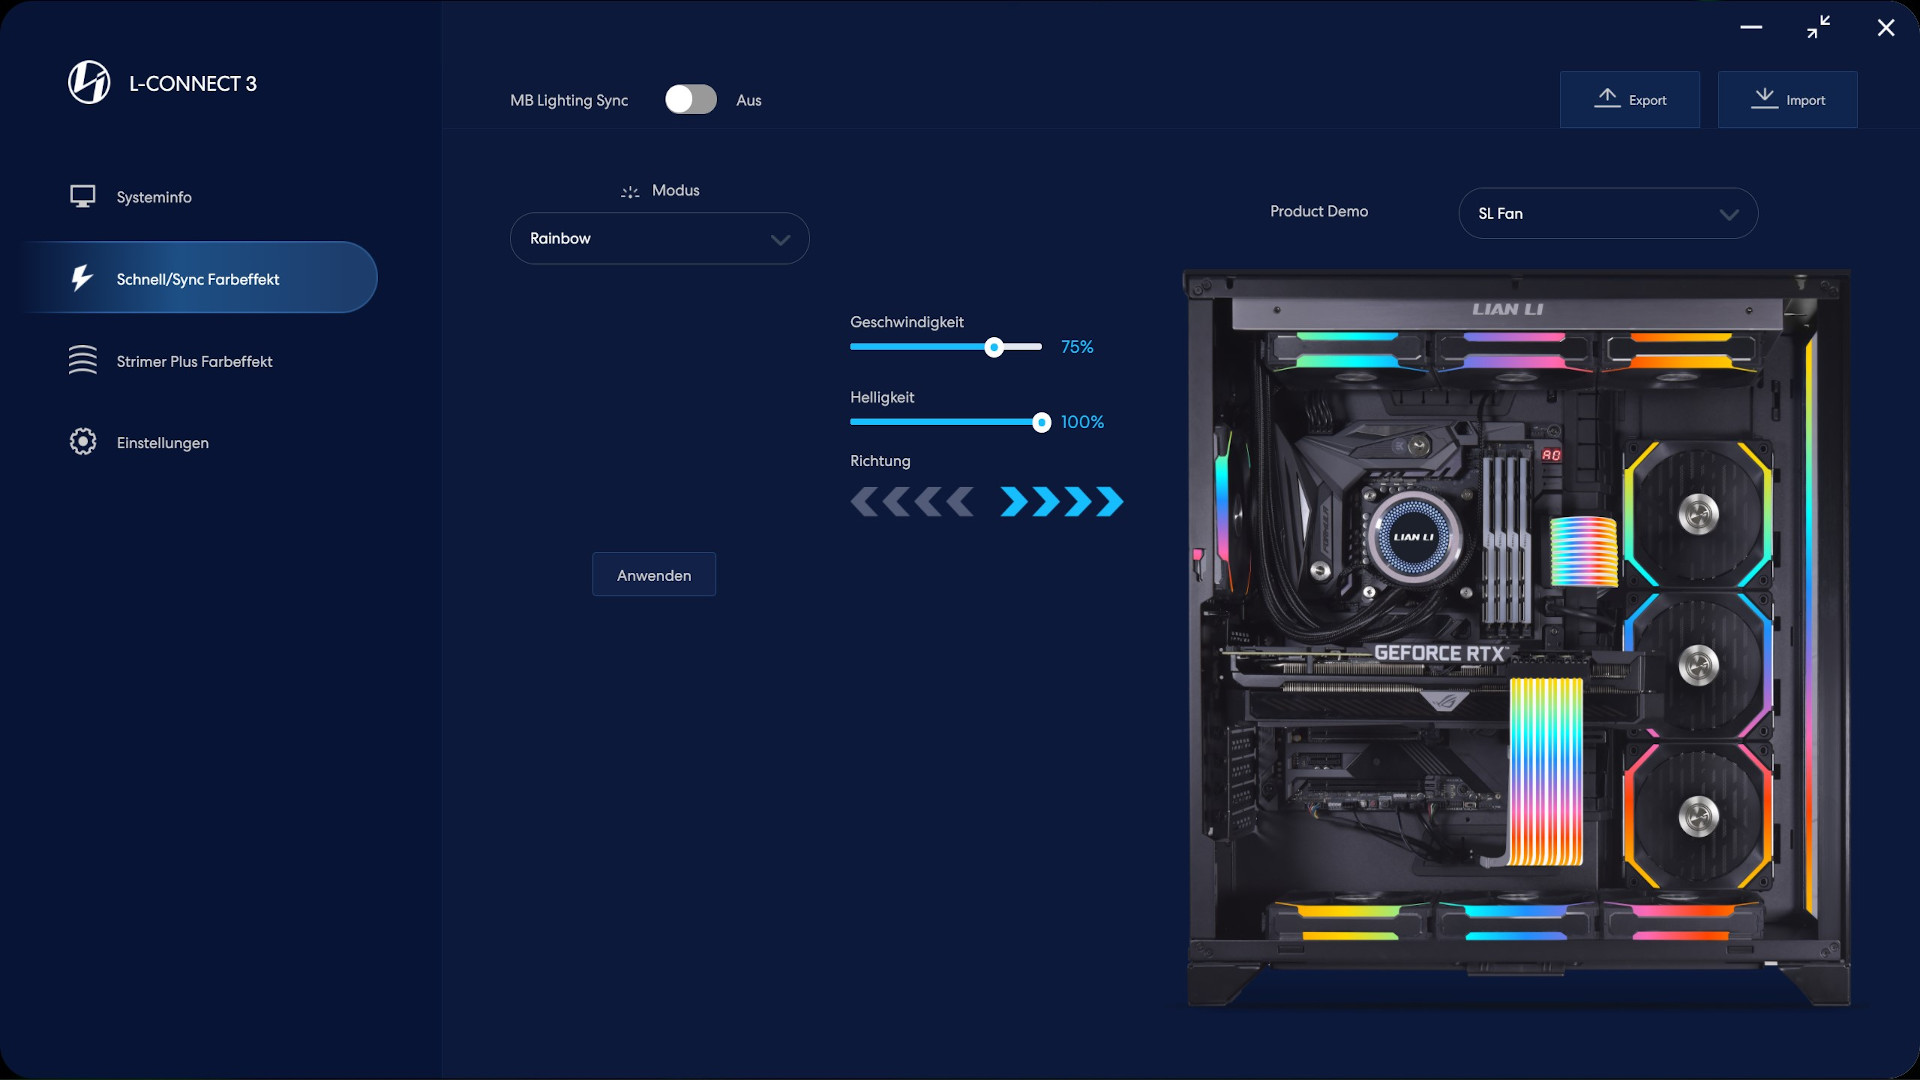
Task: Click the Modus label
Action: click(676, 190)
